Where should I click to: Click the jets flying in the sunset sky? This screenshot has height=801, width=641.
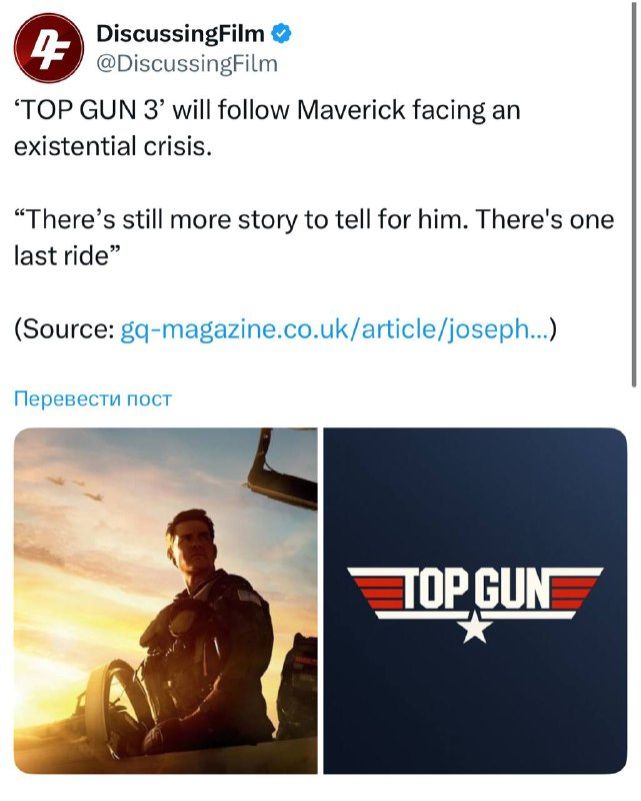[x=76, y=487]
